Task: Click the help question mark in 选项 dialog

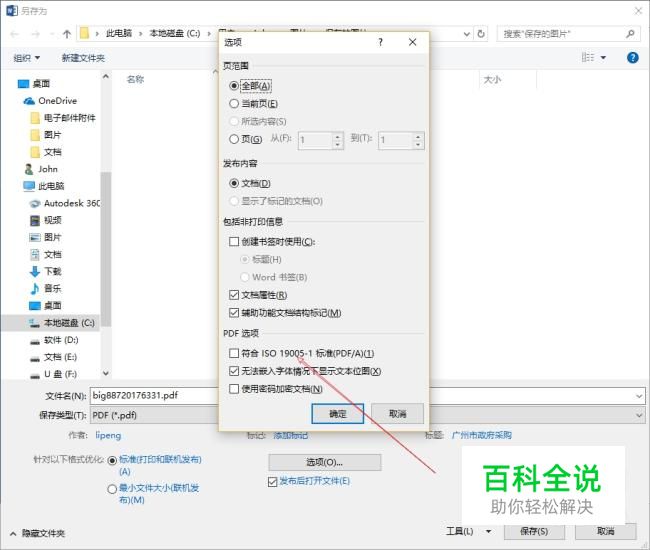Action: click(x=381, y=42)
